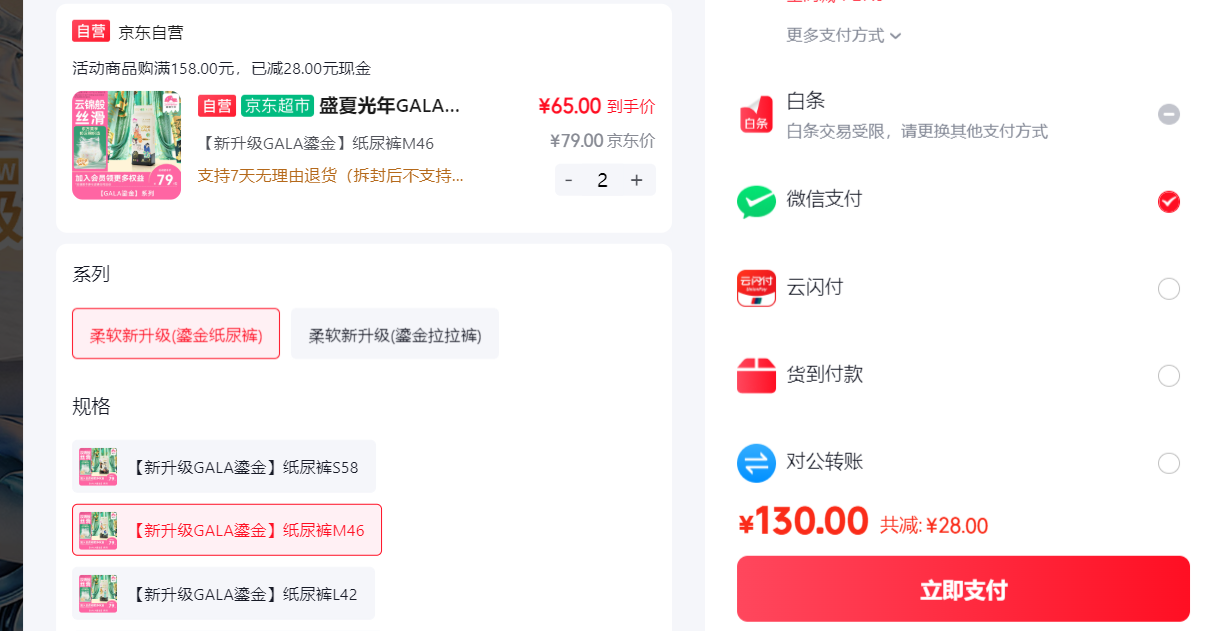Increase product quantity with plus button
Viewport: 1219px width, 631px height.
636,180
